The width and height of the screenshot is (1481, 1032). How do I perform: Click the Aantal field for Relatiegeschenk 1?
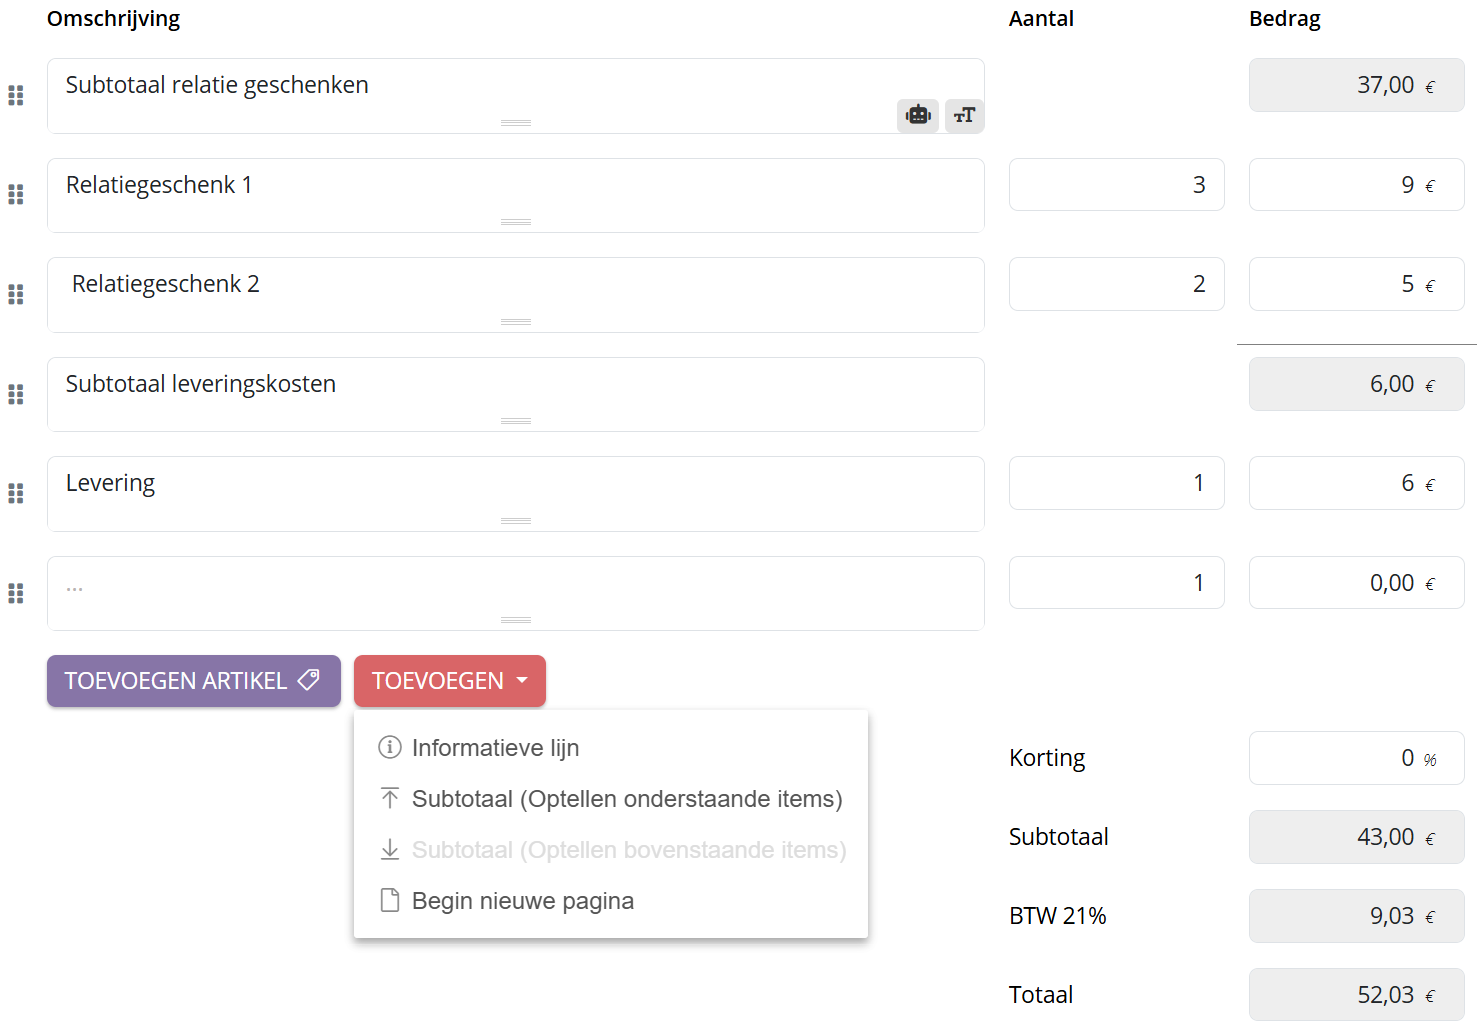(1116, 185)
